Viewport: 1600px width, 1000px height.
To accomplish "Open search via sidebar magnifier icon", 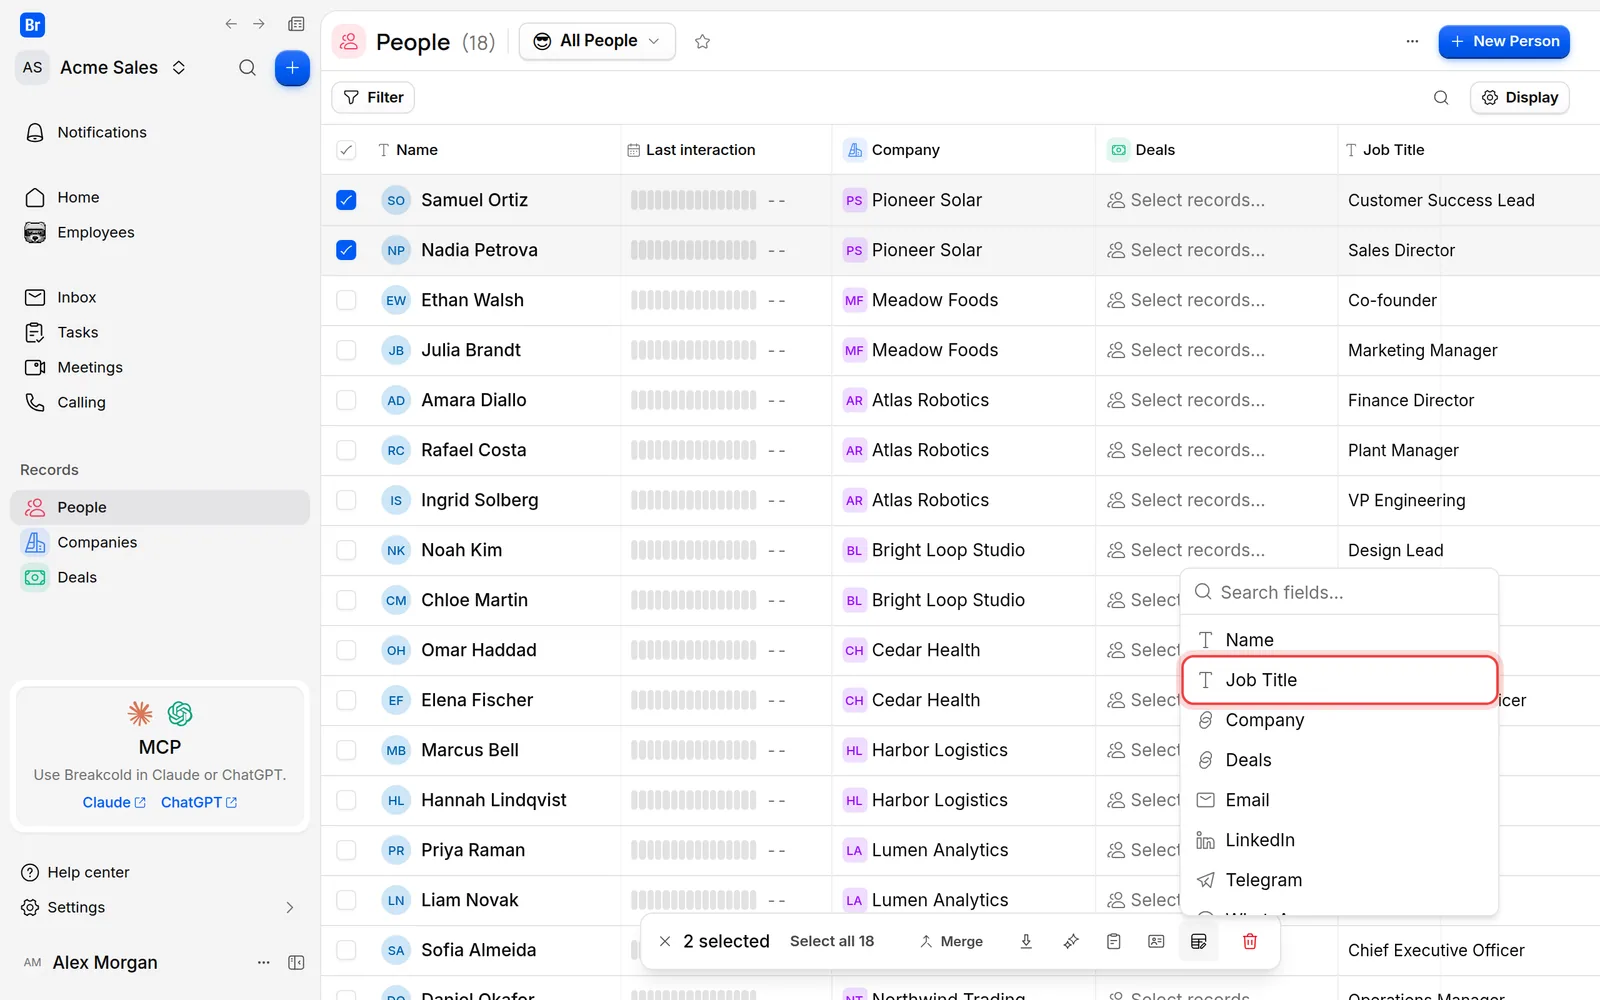I will [247, 68].
